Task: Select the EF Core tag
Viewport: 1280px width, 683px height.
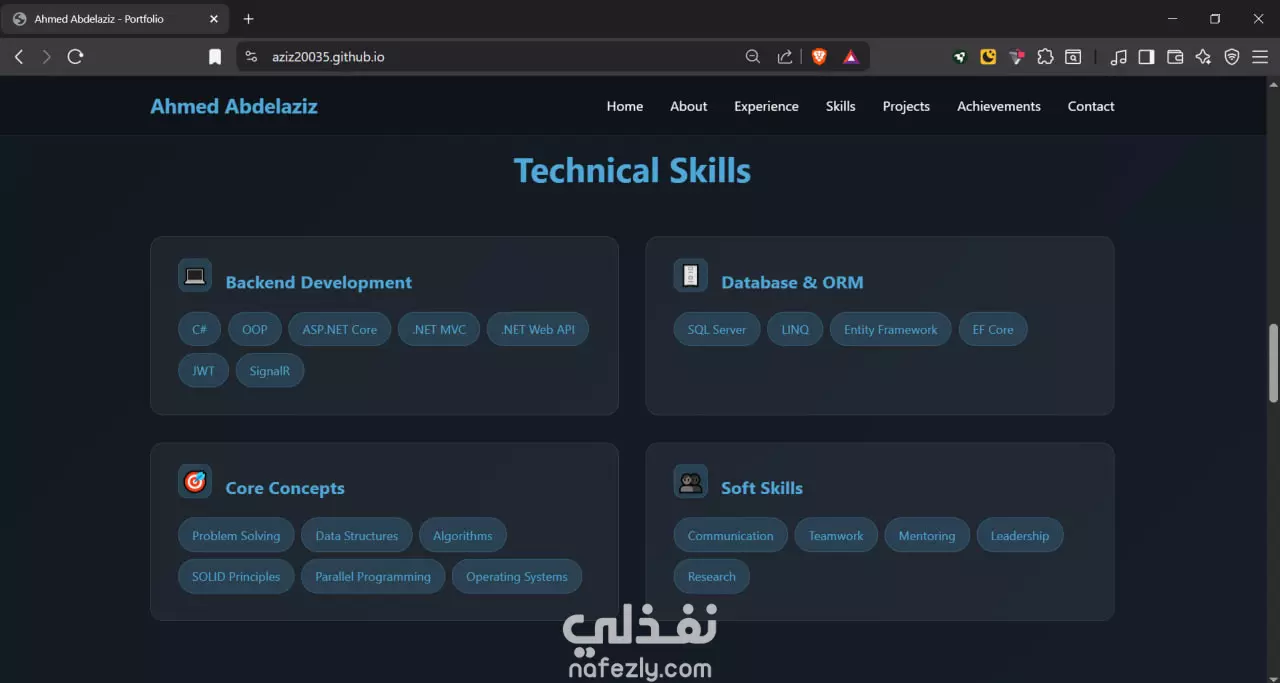Action: click(993, 329)
